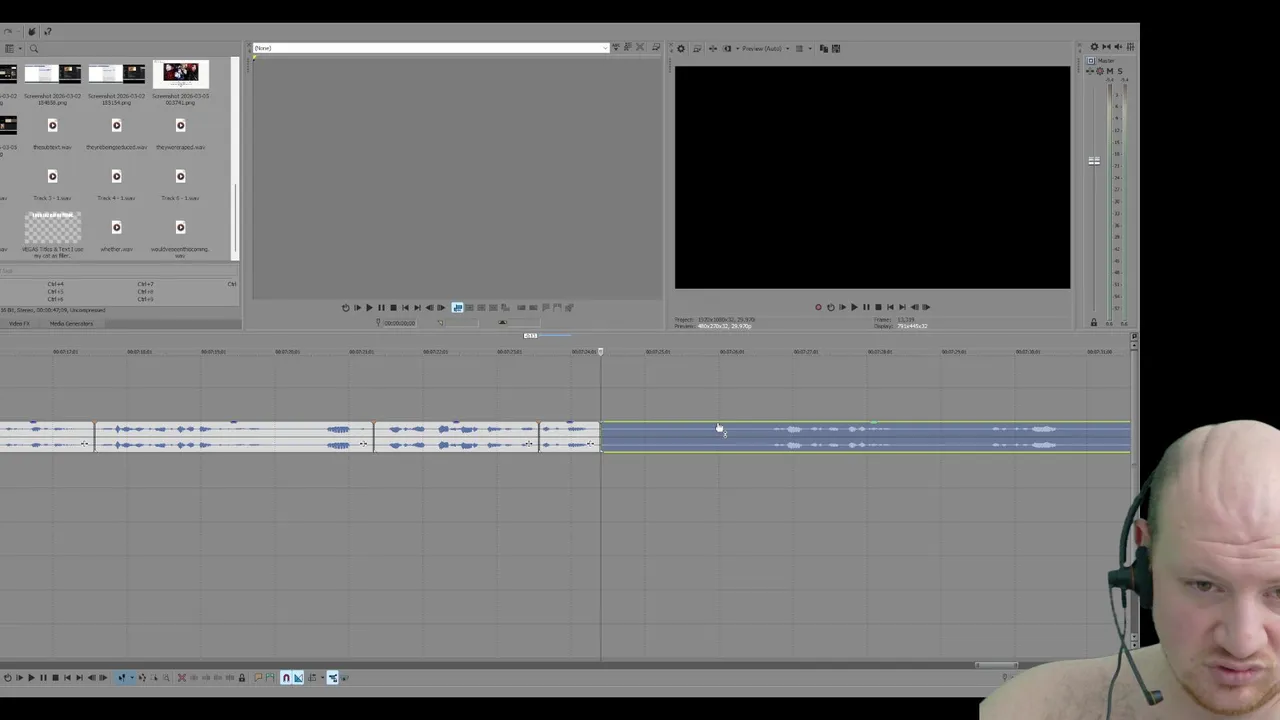
Task: Click Master automation settings gear icon
Action: 1100,71
